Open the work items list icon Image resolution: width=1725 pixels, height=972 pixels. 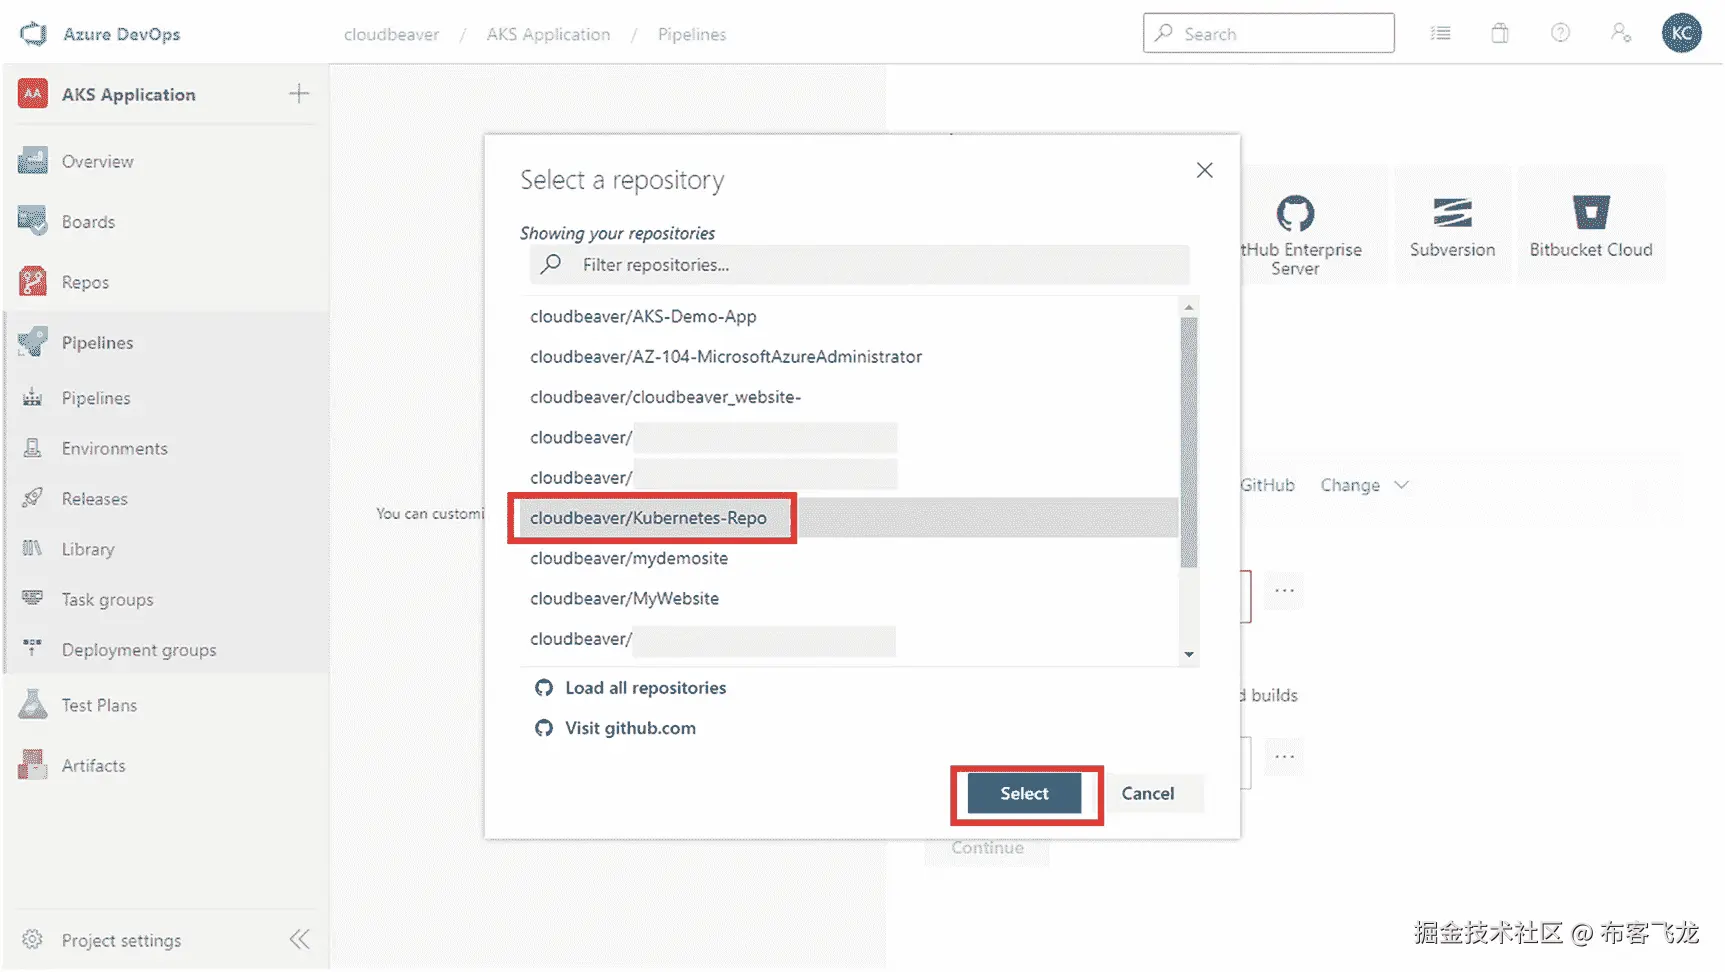click(1440, 33)
